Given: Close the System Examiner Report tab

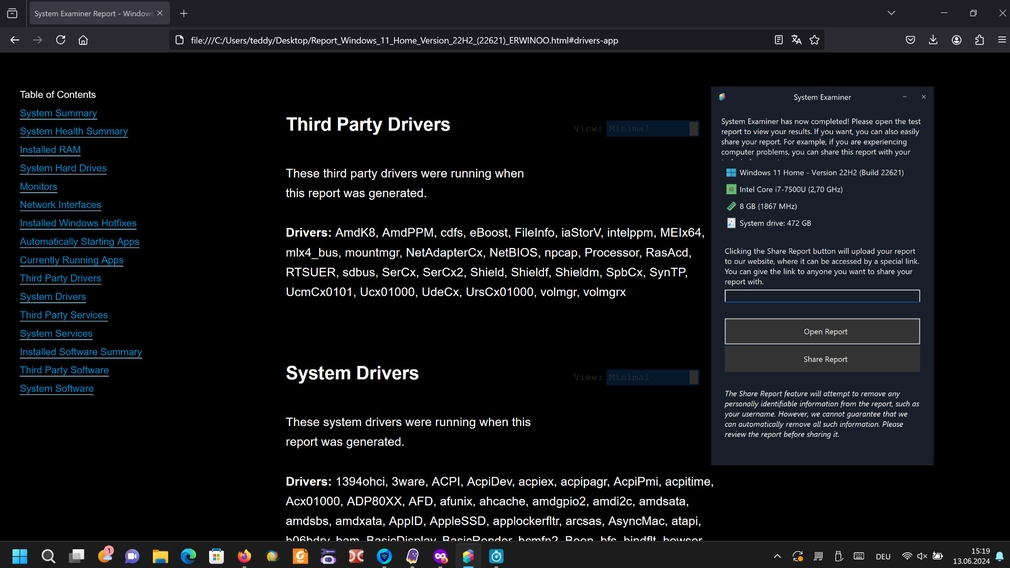Looking at the screenshot, I should point(160,13).
